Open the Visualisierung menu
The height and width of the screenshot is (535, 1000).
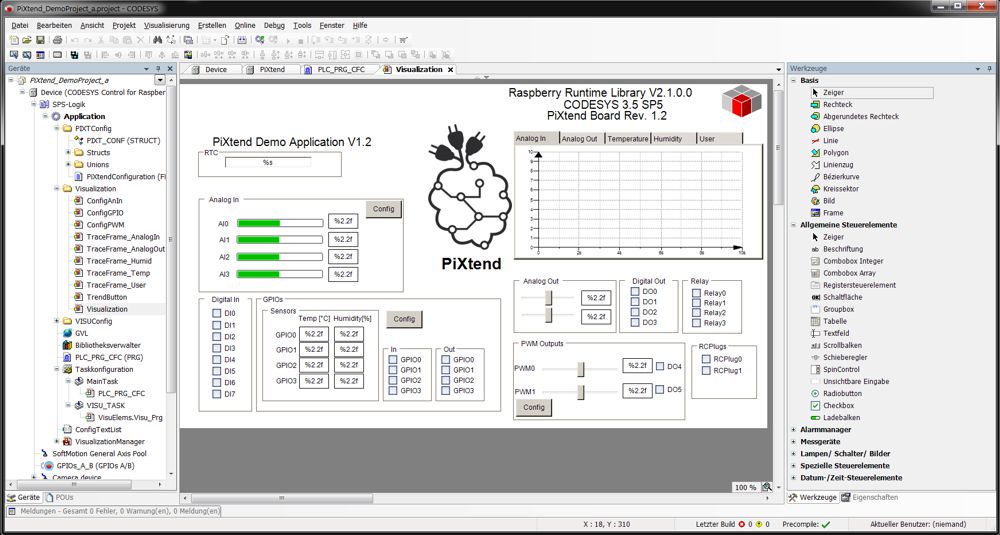coord(166,26)
